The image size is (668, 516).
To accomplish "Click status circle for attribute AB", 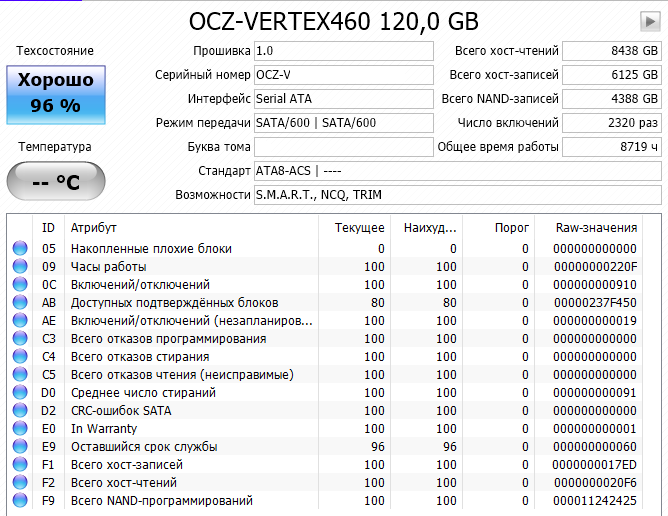I will coord(20,302).
